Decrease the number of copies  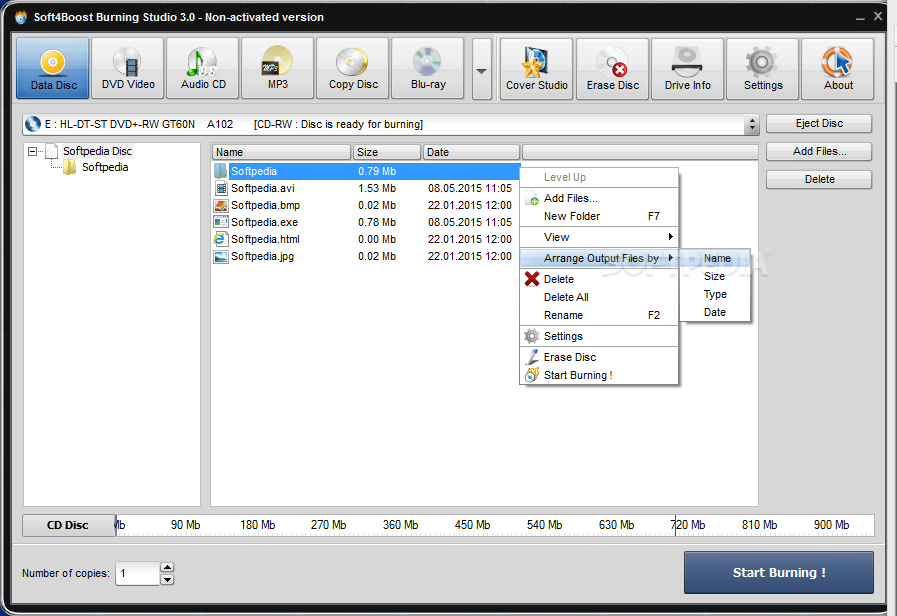(167, 579)
